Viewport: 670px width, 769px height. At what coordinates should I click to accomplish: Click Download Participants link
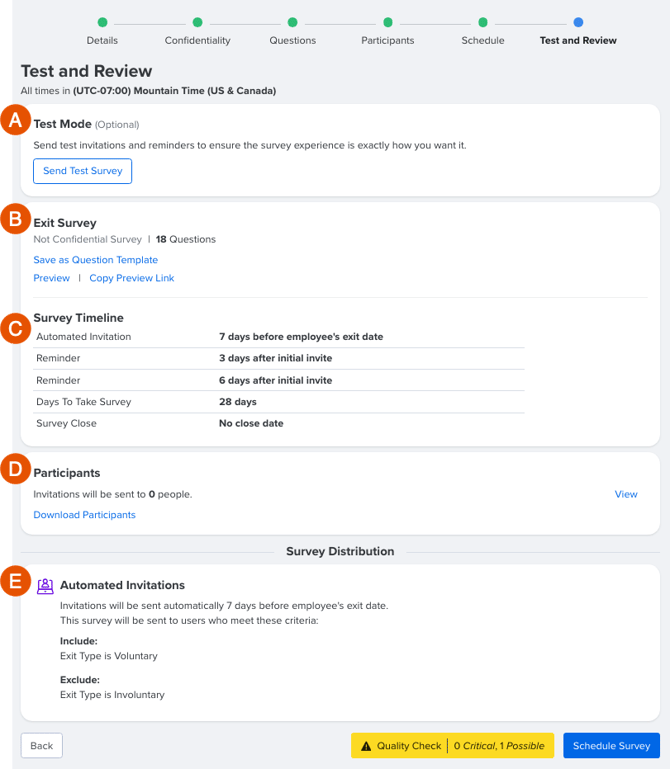click(84, 515)
